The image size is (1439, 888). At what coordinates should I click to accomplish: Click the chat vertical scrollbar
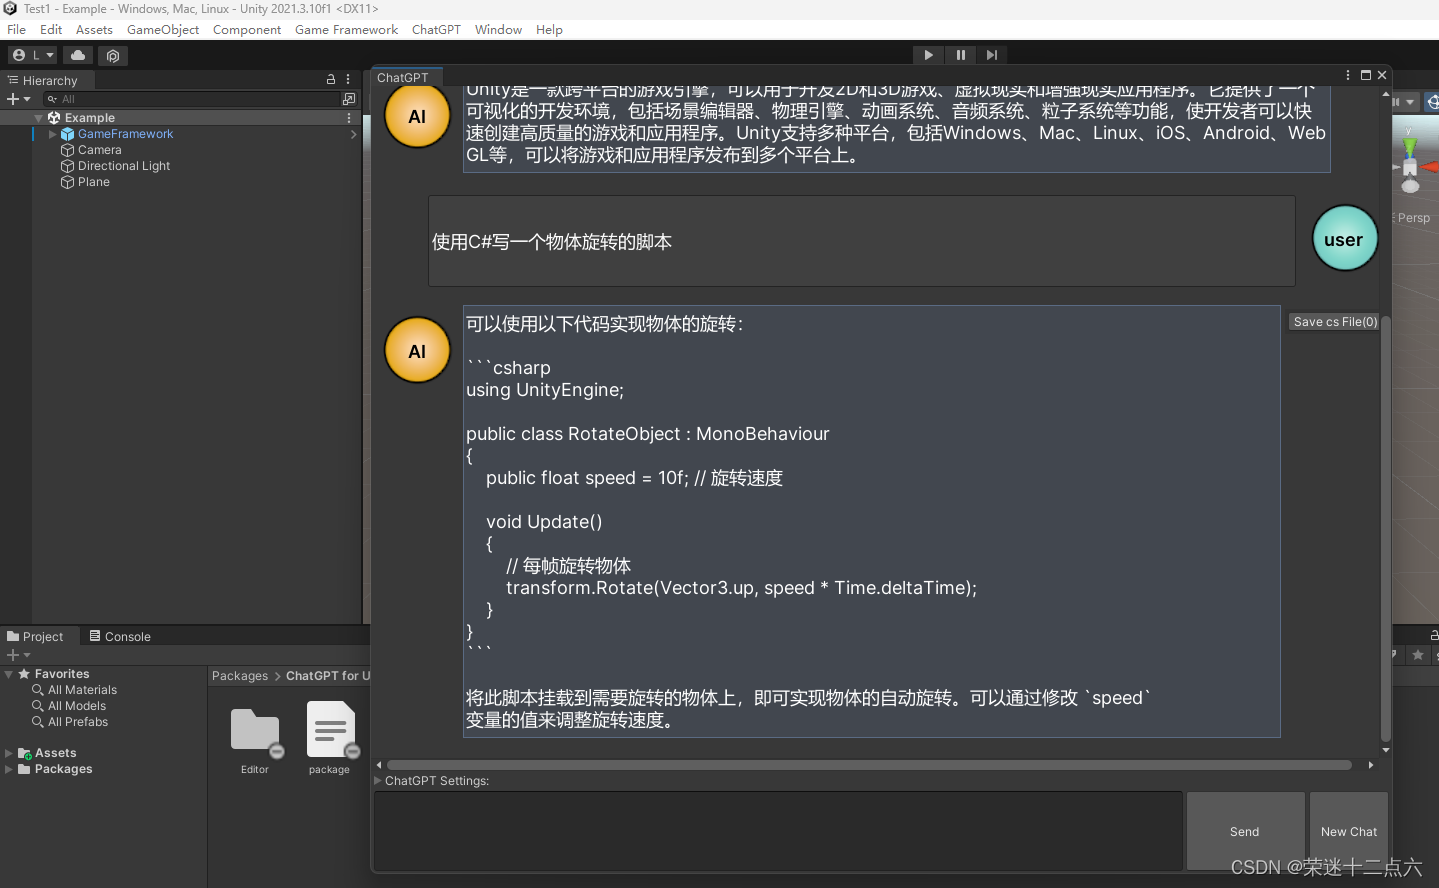1385,530
